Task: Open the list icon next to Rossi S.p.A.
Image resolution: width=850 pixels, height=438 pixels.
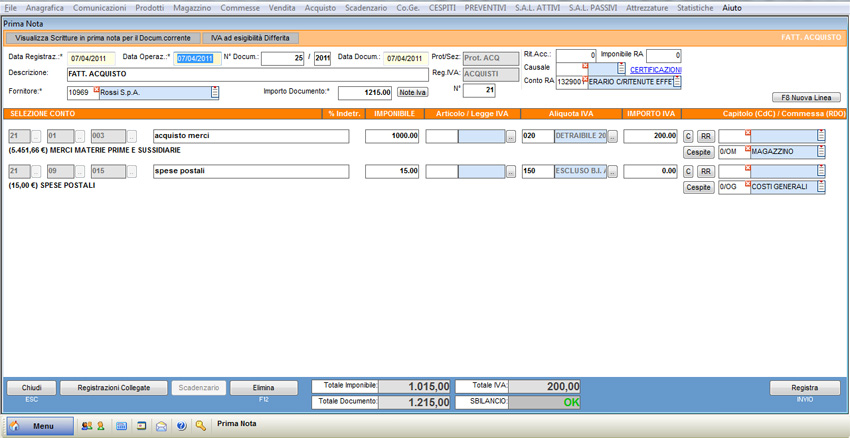Action: coord(215,93)
